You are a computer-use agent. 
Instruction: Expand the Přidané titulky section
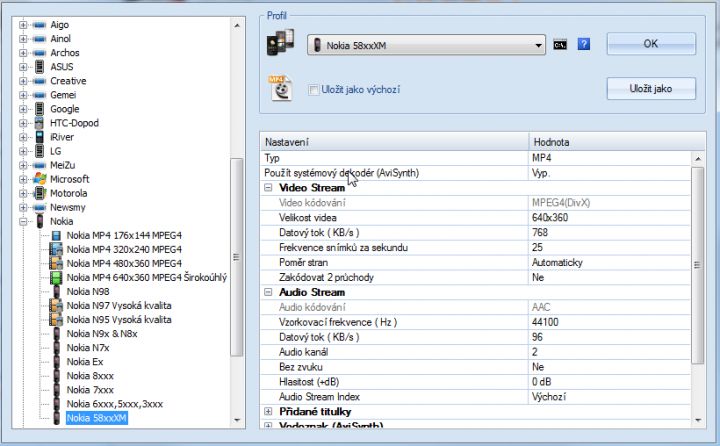point(268,412)
